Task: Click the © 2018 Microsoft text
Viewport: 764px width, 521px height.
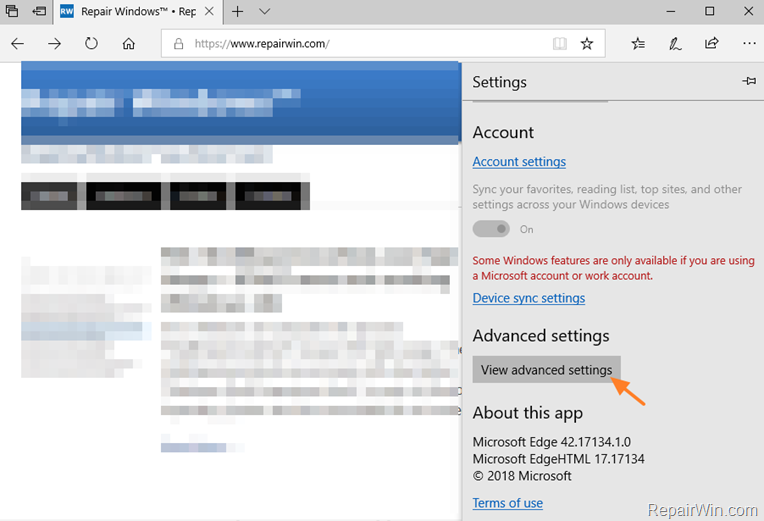Action: point(522,476)
